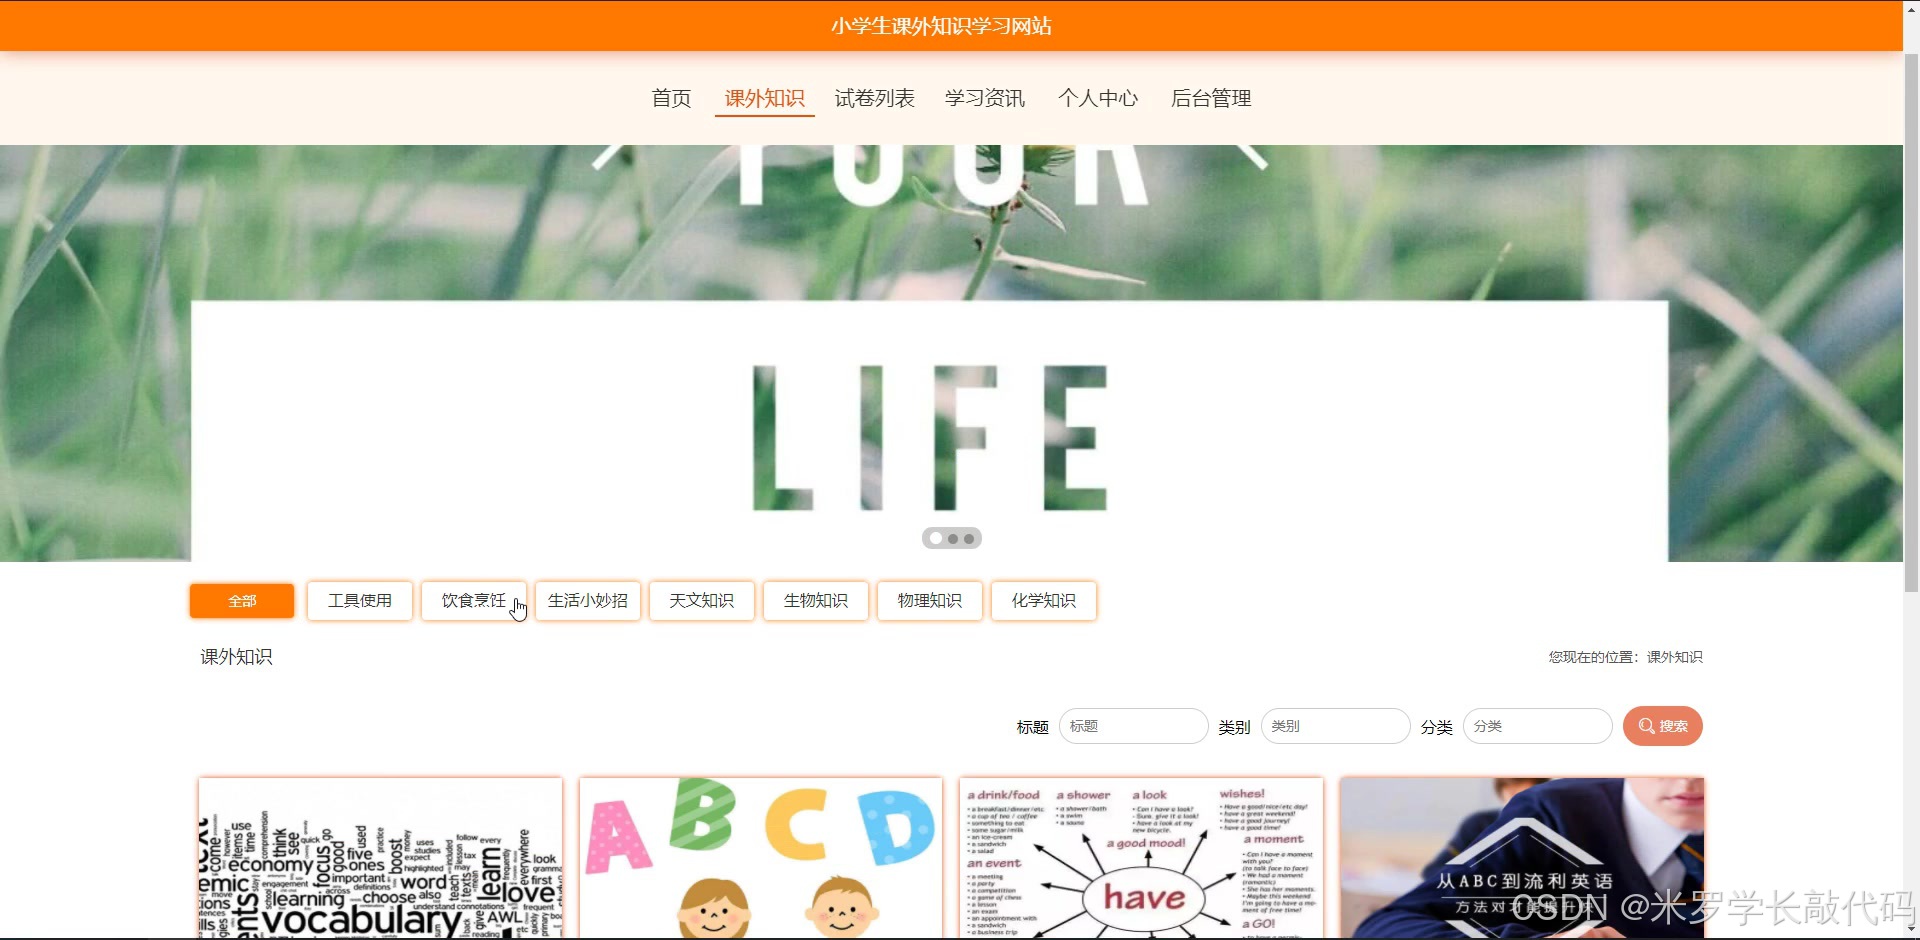Filter by 饮食烹饪 category
The image size is (1920, 940).
pyautogui.click(x=473, y=600)
